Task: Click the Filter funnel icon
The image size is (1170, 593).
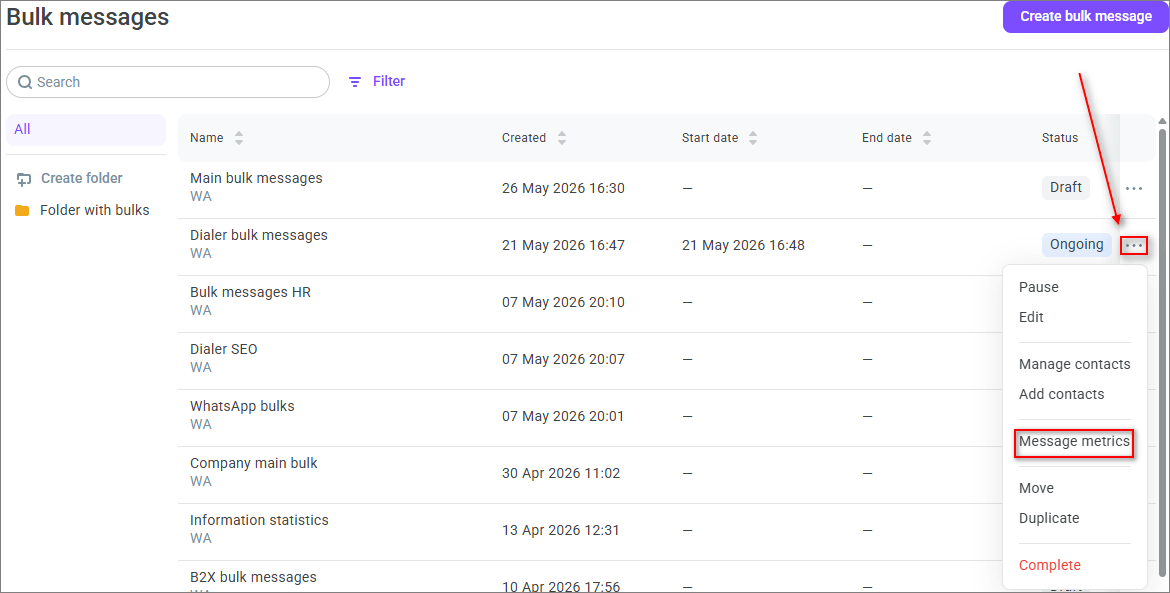Action: (355, 82)
